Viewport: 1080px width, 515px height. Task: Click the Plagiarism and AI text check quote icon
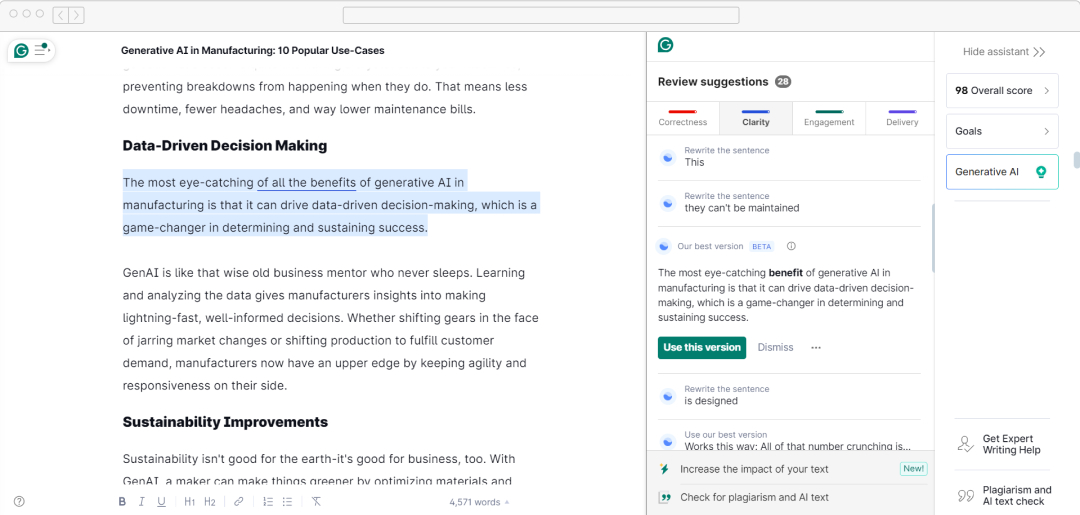[966, 496]
